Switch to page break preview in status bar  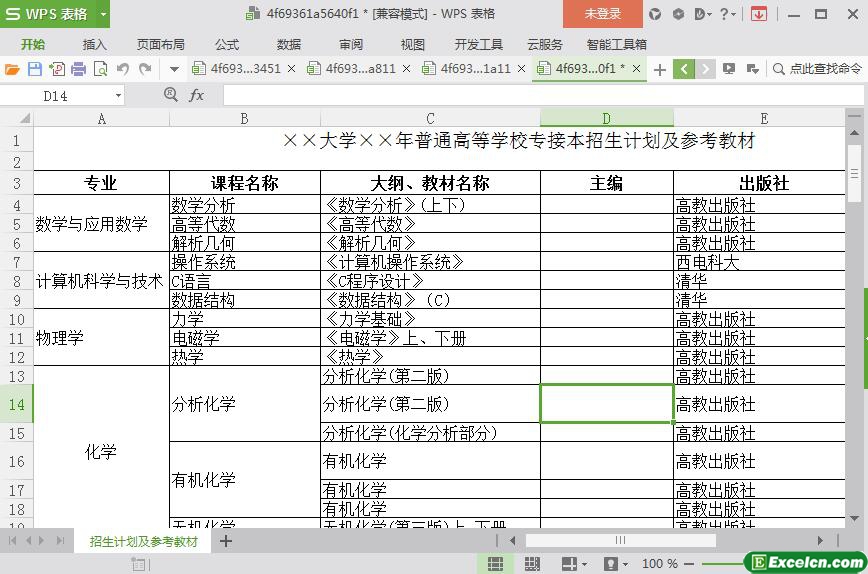pos(532,563)
